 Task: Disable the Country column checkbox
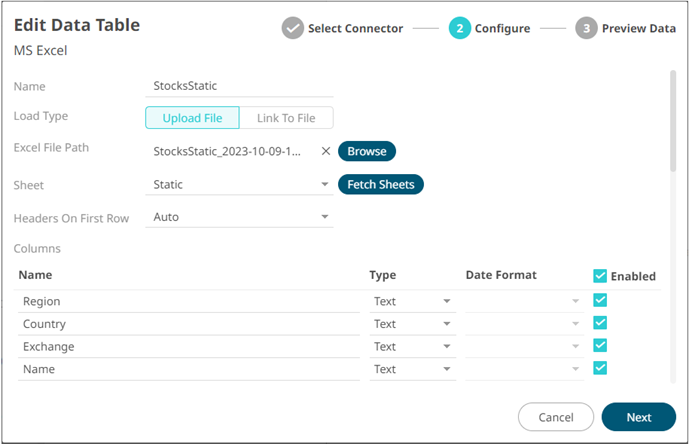[600, 323]
